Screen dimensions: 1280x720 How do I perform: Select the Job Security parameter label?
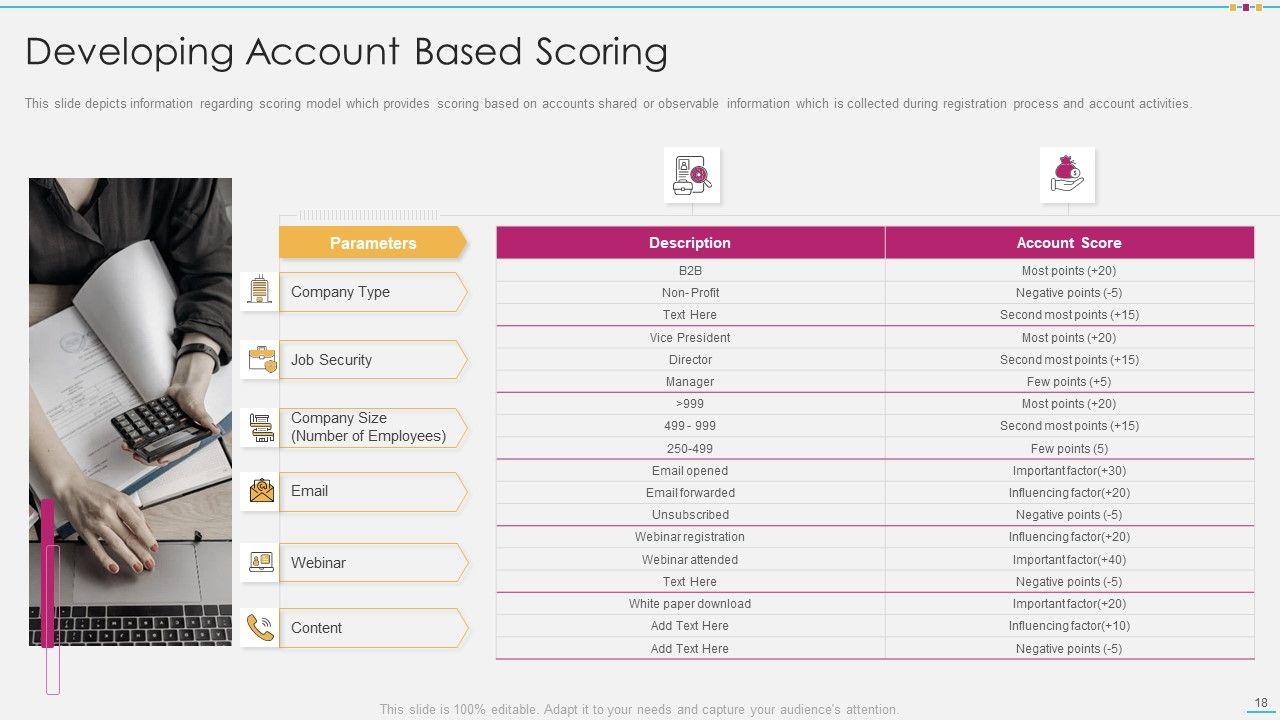[x=331, y=360]
